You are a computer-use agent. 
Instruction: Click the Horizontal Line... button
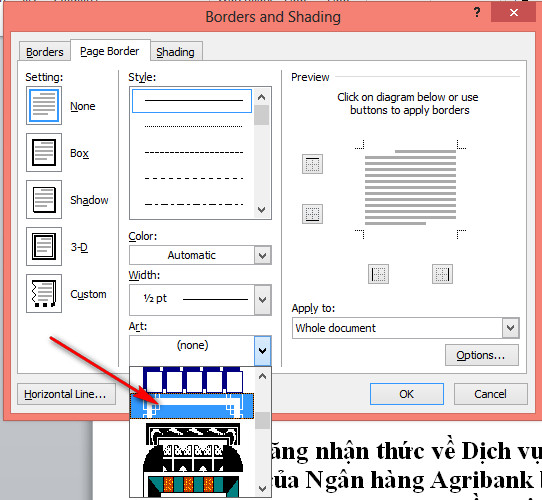pos(66,394)
